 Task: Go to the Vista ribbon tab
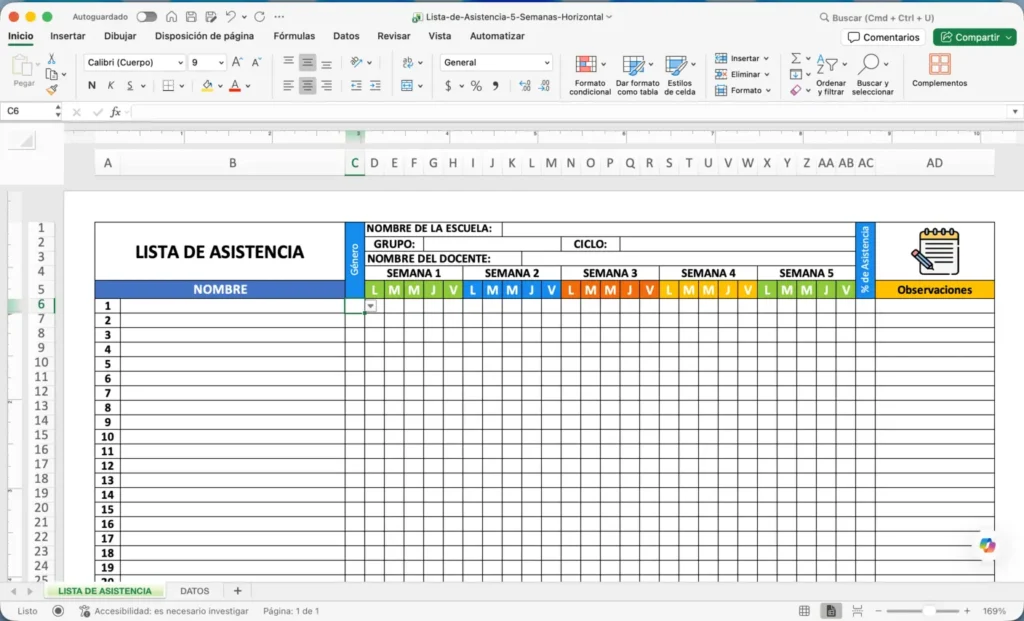(440, 37)
